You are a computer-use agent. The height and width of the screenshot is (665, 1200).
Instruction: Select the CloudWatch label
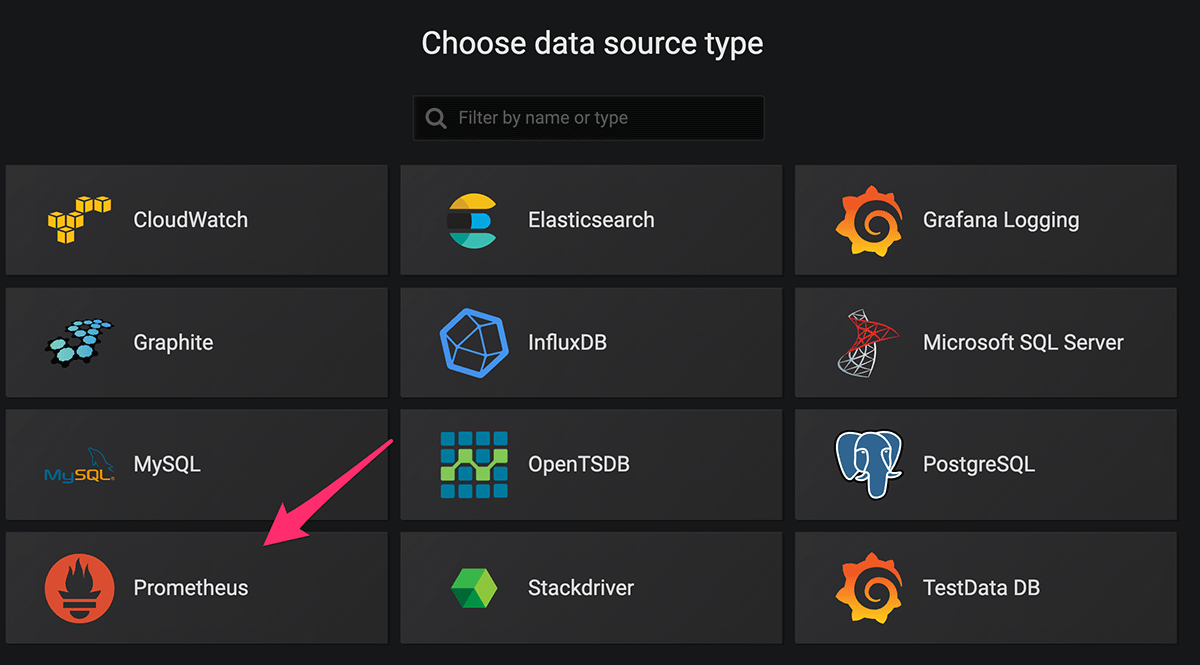[x=191, y=220]
